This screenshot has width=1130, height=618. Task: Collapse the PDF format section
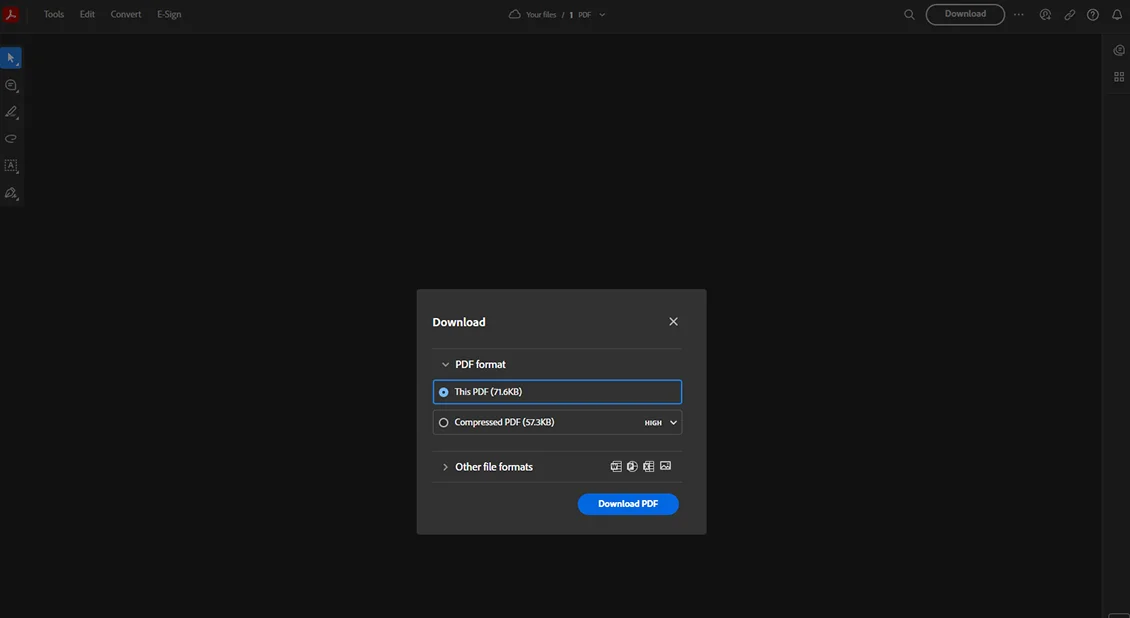[x=445, y=364]
